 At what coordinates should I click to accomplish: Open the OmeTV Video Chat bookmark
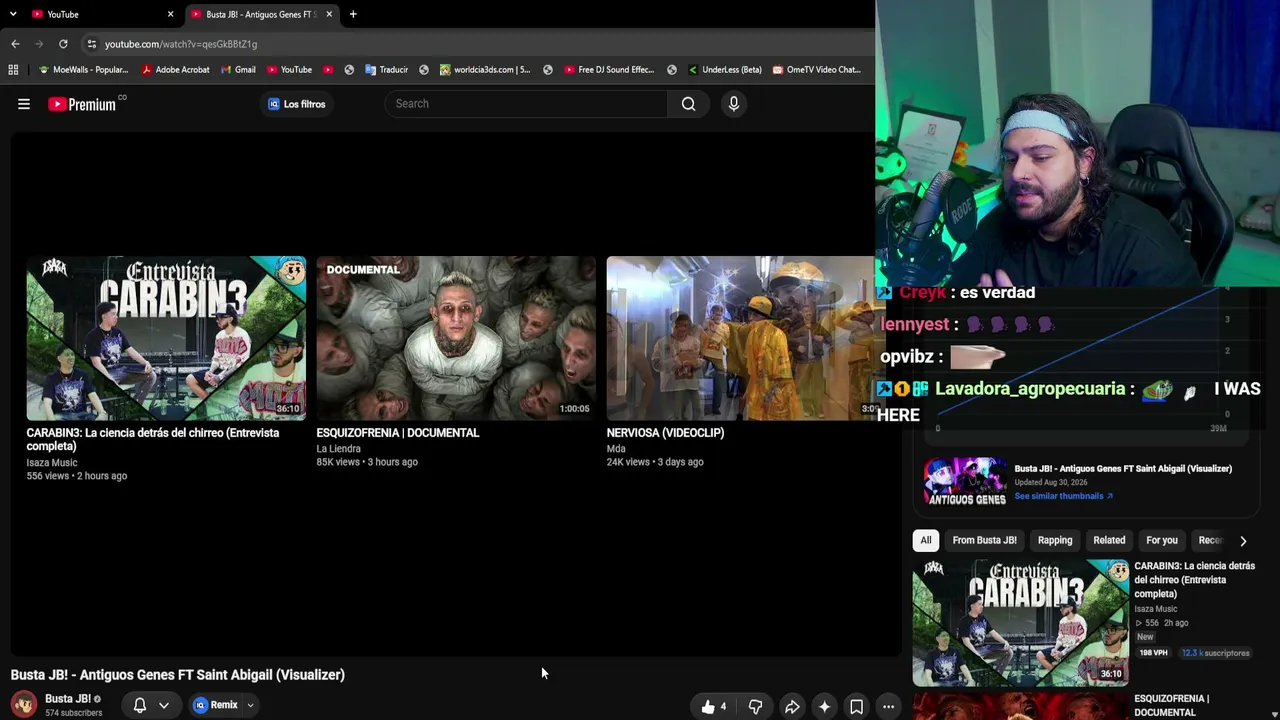tap(816, 70)
